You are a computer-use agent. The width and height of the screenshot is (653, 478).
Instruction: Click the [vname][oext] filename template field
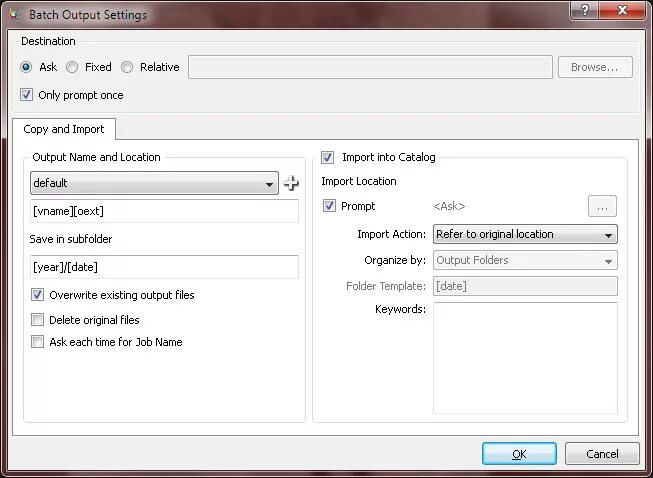pos(164,211)
